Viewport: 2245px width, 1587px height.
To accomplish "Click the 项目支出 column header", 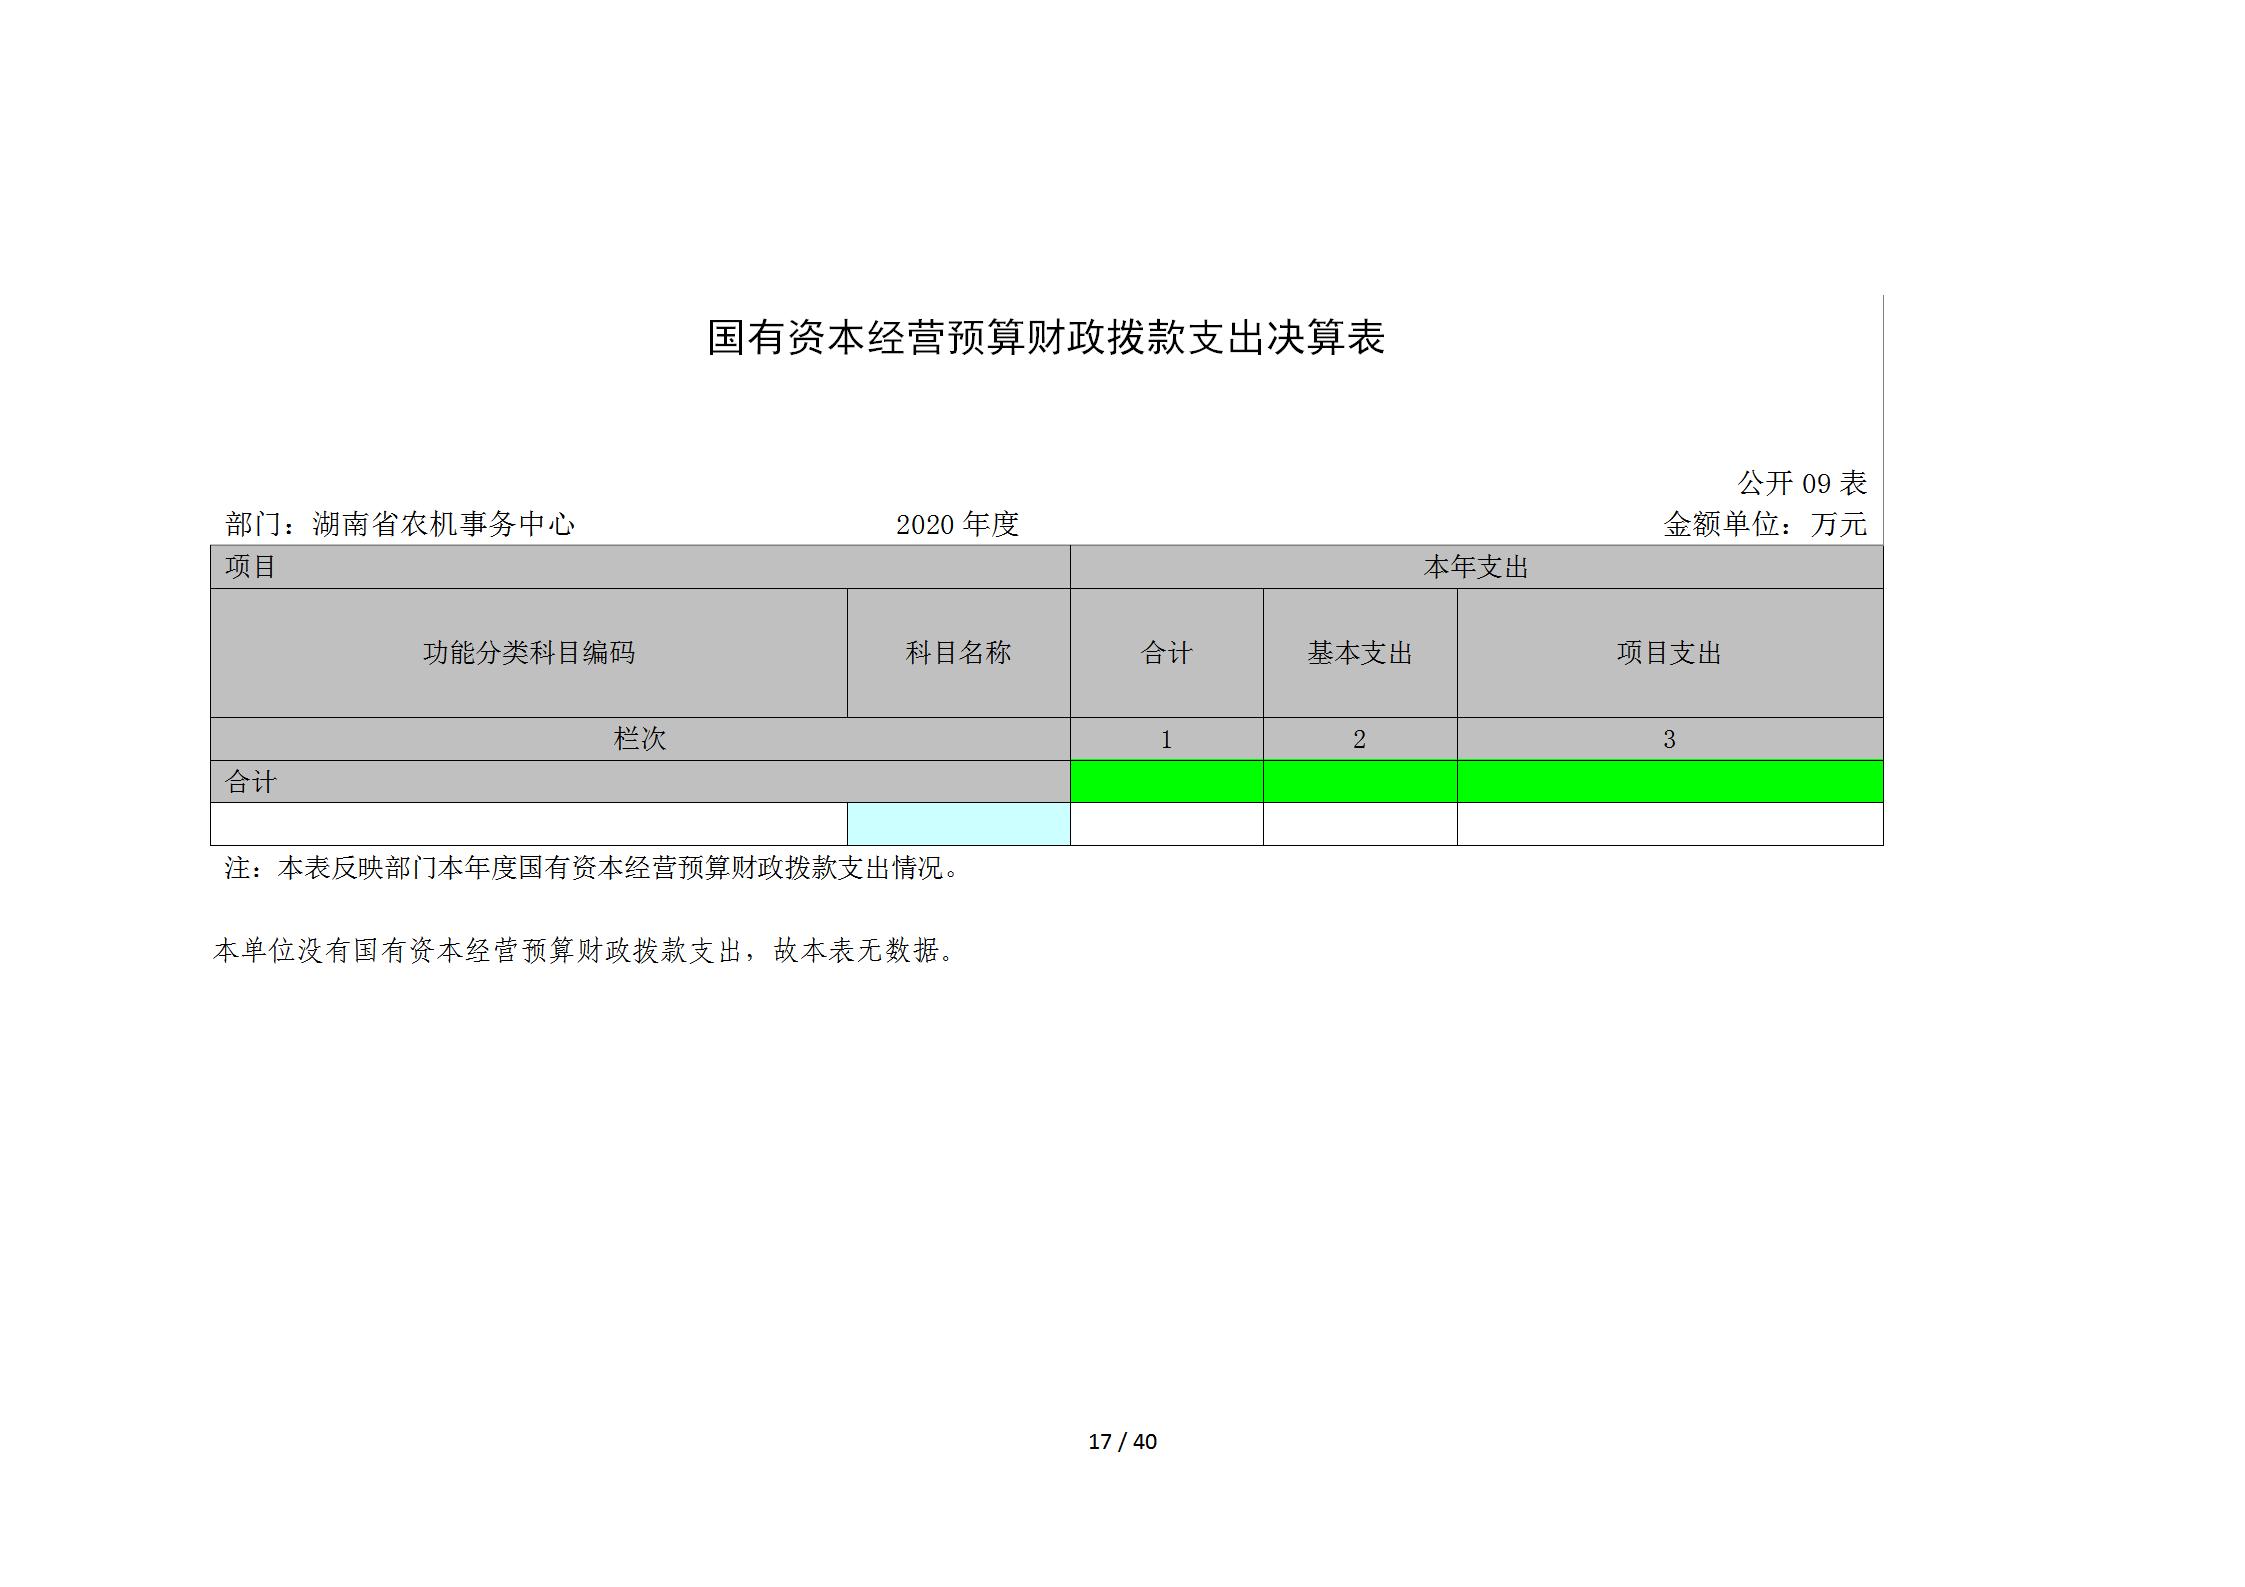I will [1669, 653].
